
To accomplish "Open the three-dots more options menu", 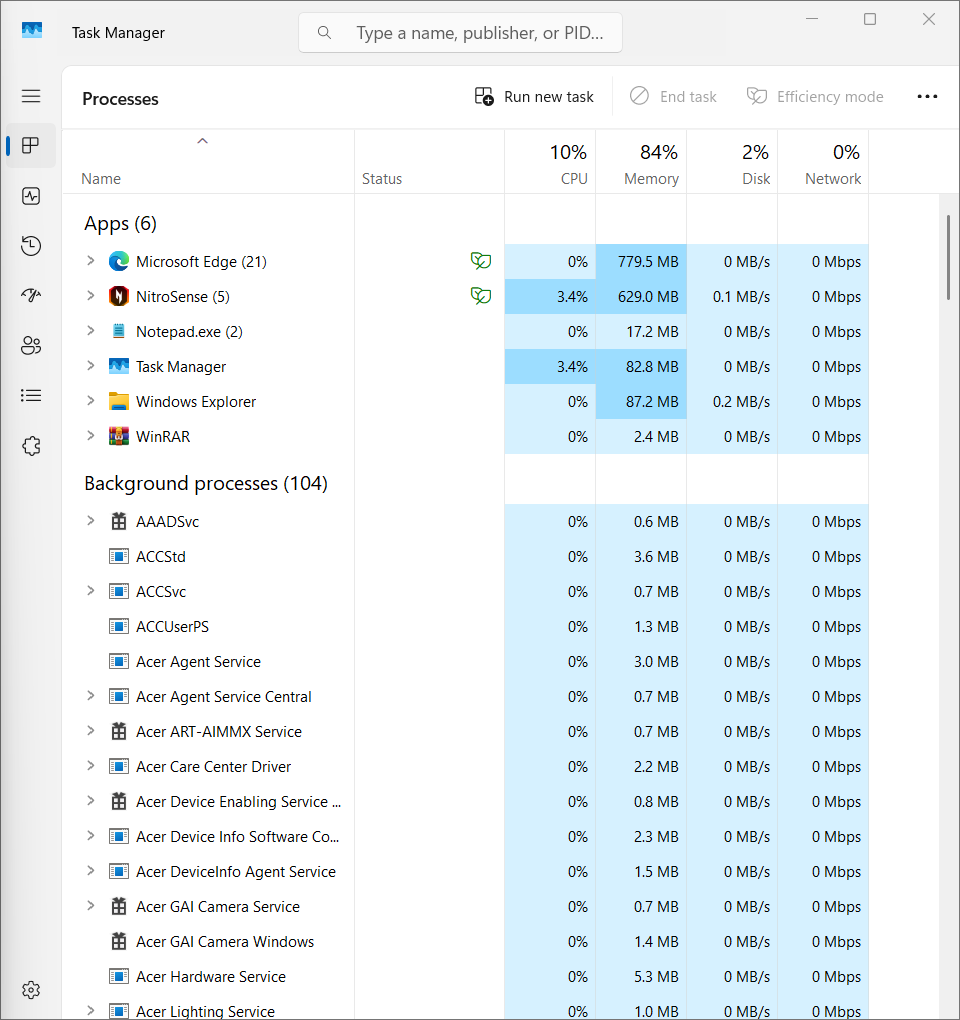I will pyautogui.click(x=927, y=96).
